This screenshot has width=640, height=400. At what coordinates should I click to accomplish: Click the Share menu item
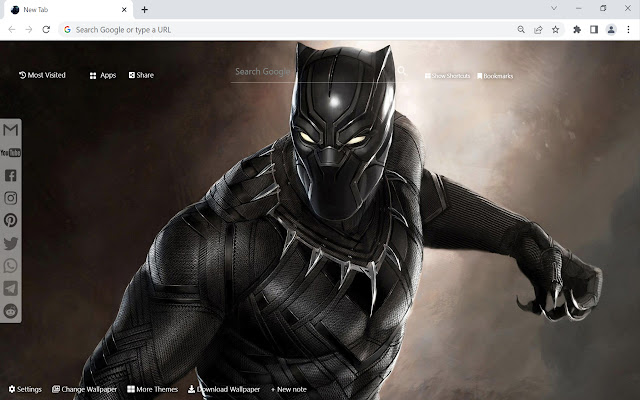point(141,75)
